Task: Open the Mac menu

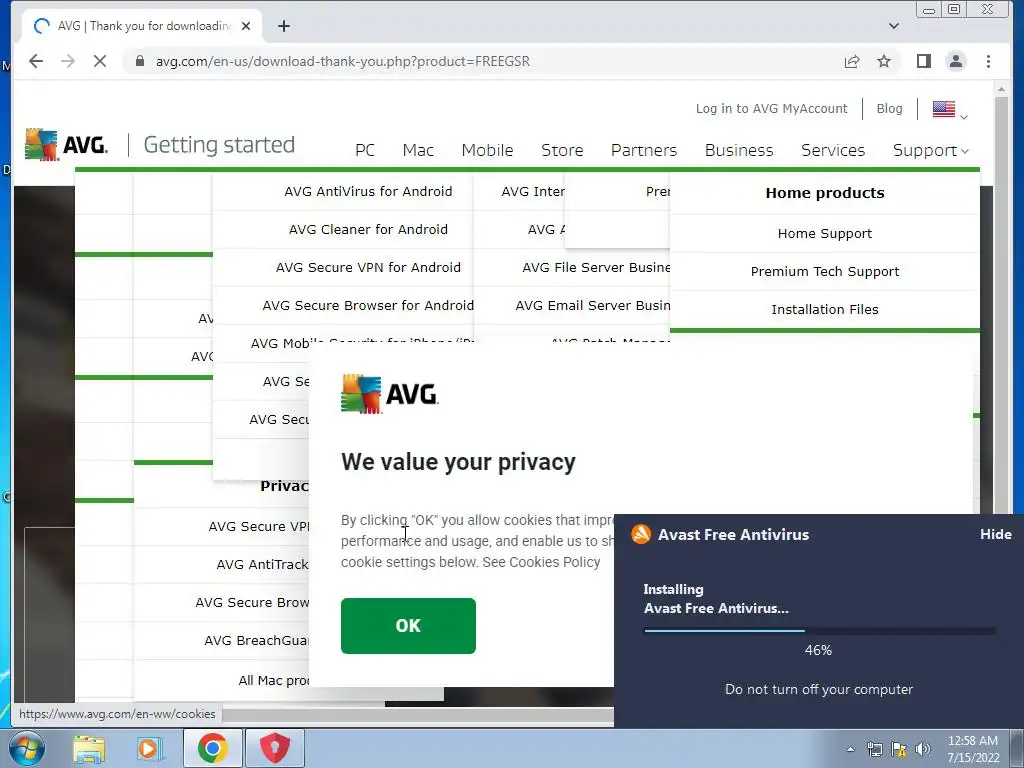Action: tap(418, 150)
